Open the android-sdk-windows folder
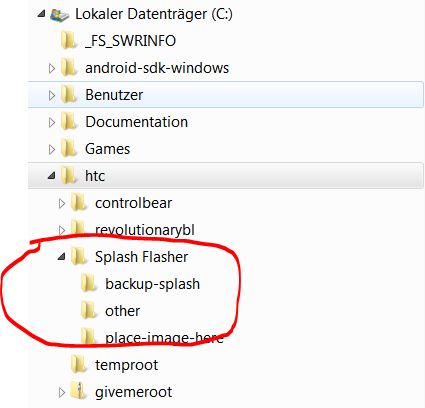Screen dimensions: 425x408 click(x=157, y=68)
